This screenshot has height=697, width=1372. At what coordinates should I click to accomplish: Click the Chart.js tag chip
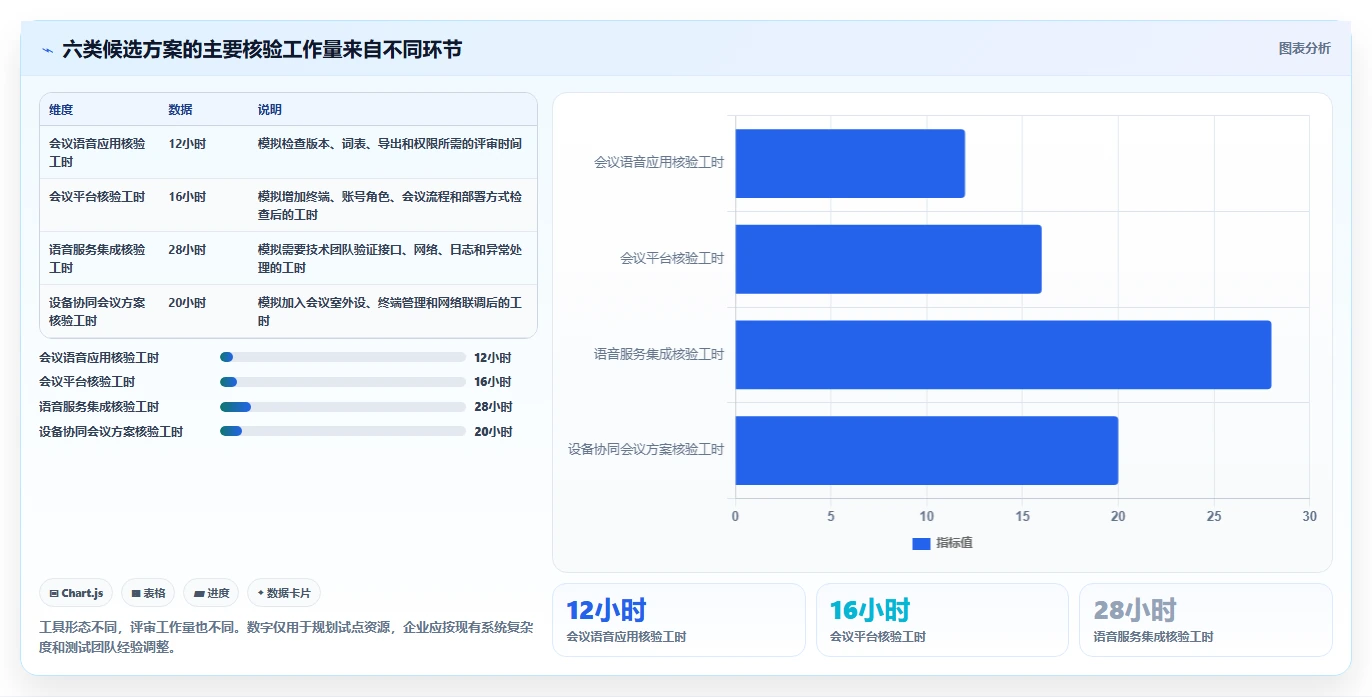(x=77, y=593)
